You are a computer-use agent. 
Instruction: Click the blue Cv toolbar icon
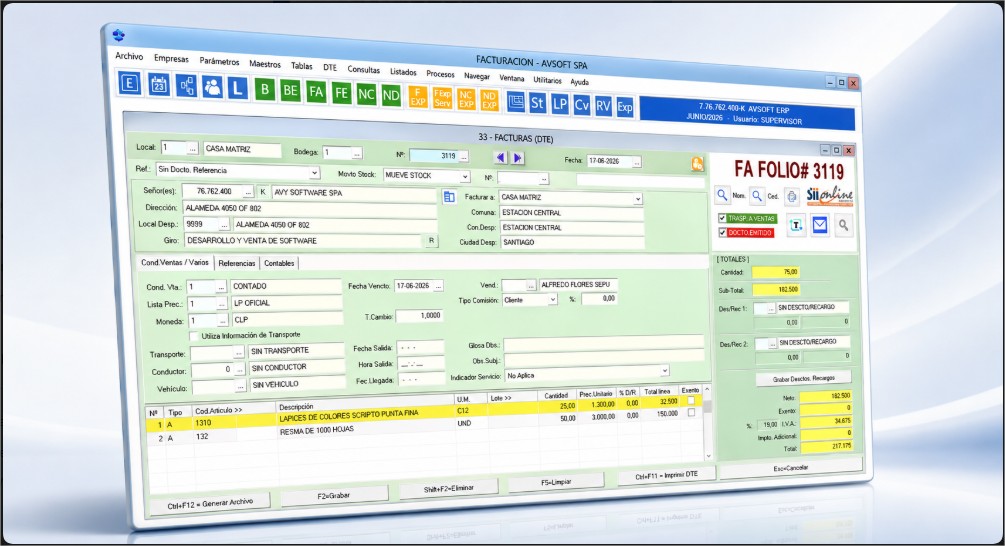(581, 105)
